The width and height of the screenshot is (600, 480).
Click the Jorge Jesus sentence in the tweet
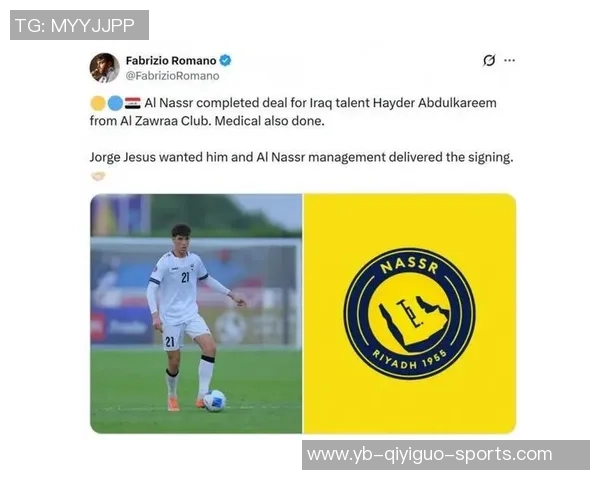[302, 157]
